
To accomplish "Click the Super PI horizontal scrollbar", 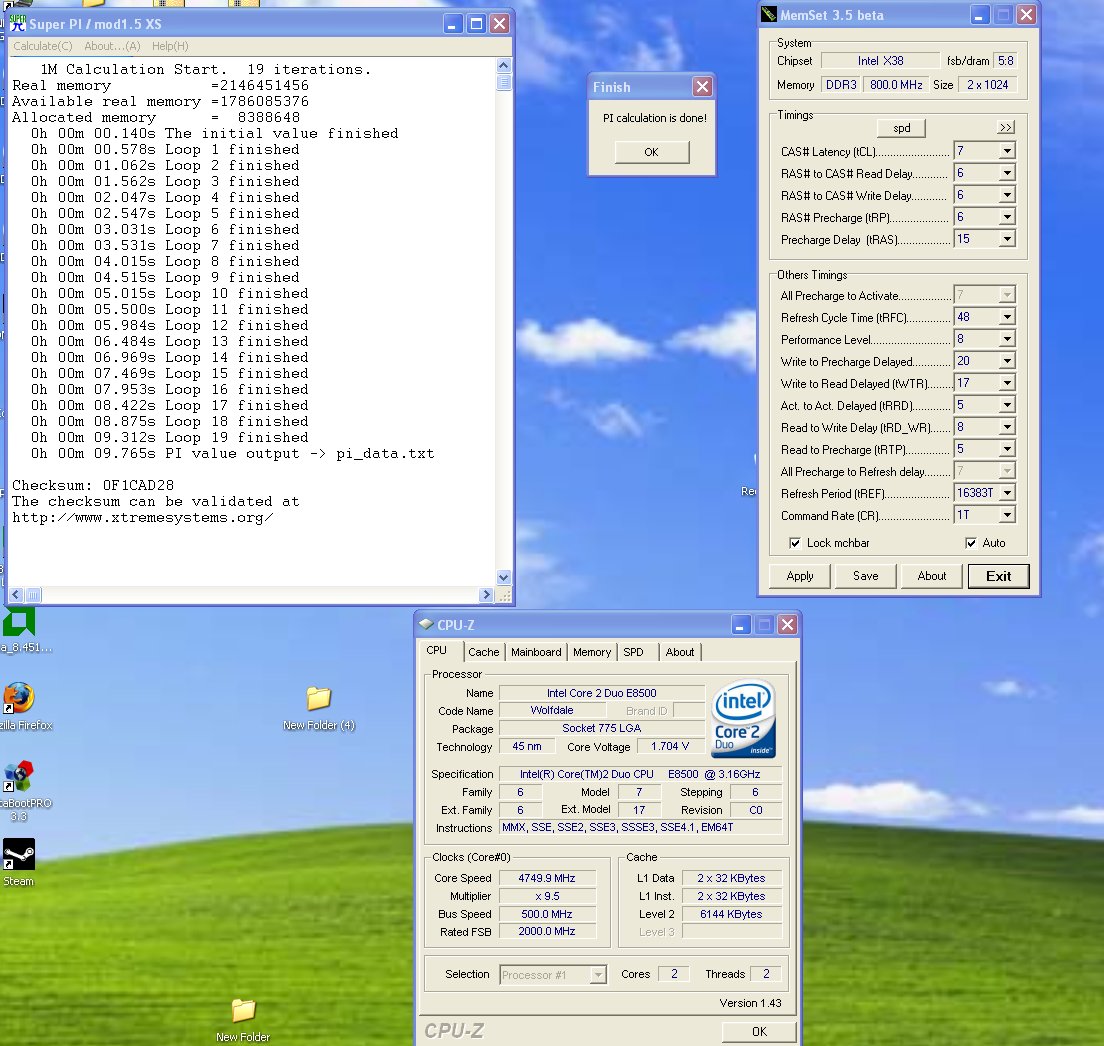I will pos(250,595).
